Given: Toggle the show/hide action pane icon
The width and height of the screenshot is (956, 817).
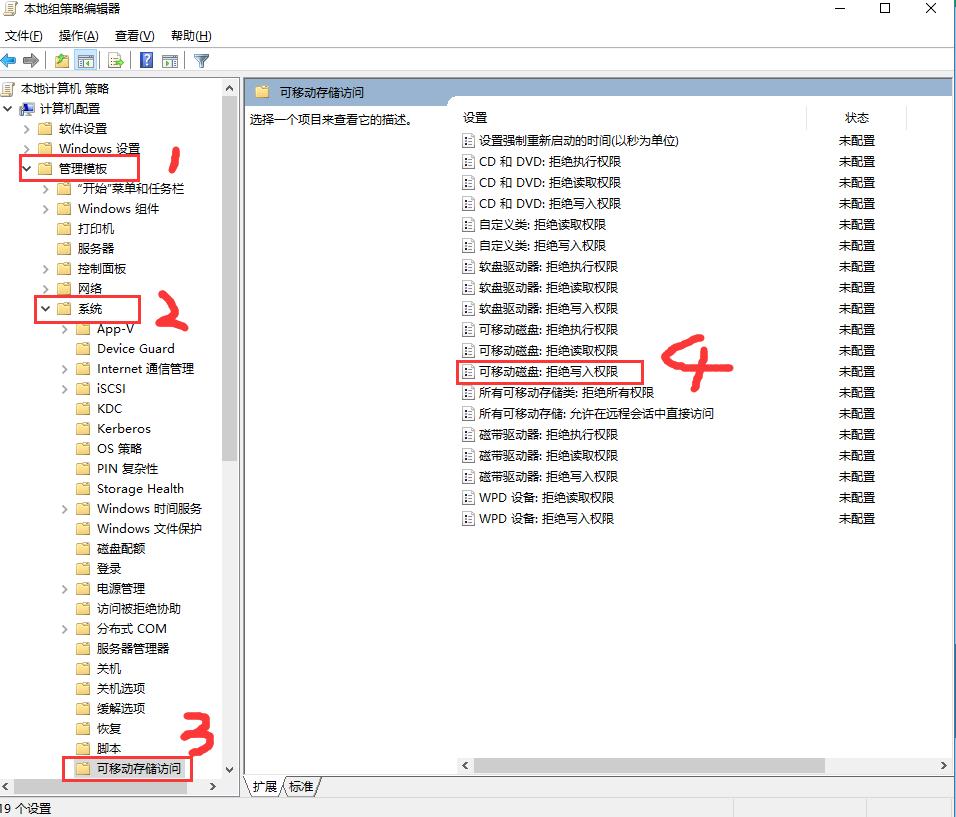Looking at the screenshot, I should (170, 60).
